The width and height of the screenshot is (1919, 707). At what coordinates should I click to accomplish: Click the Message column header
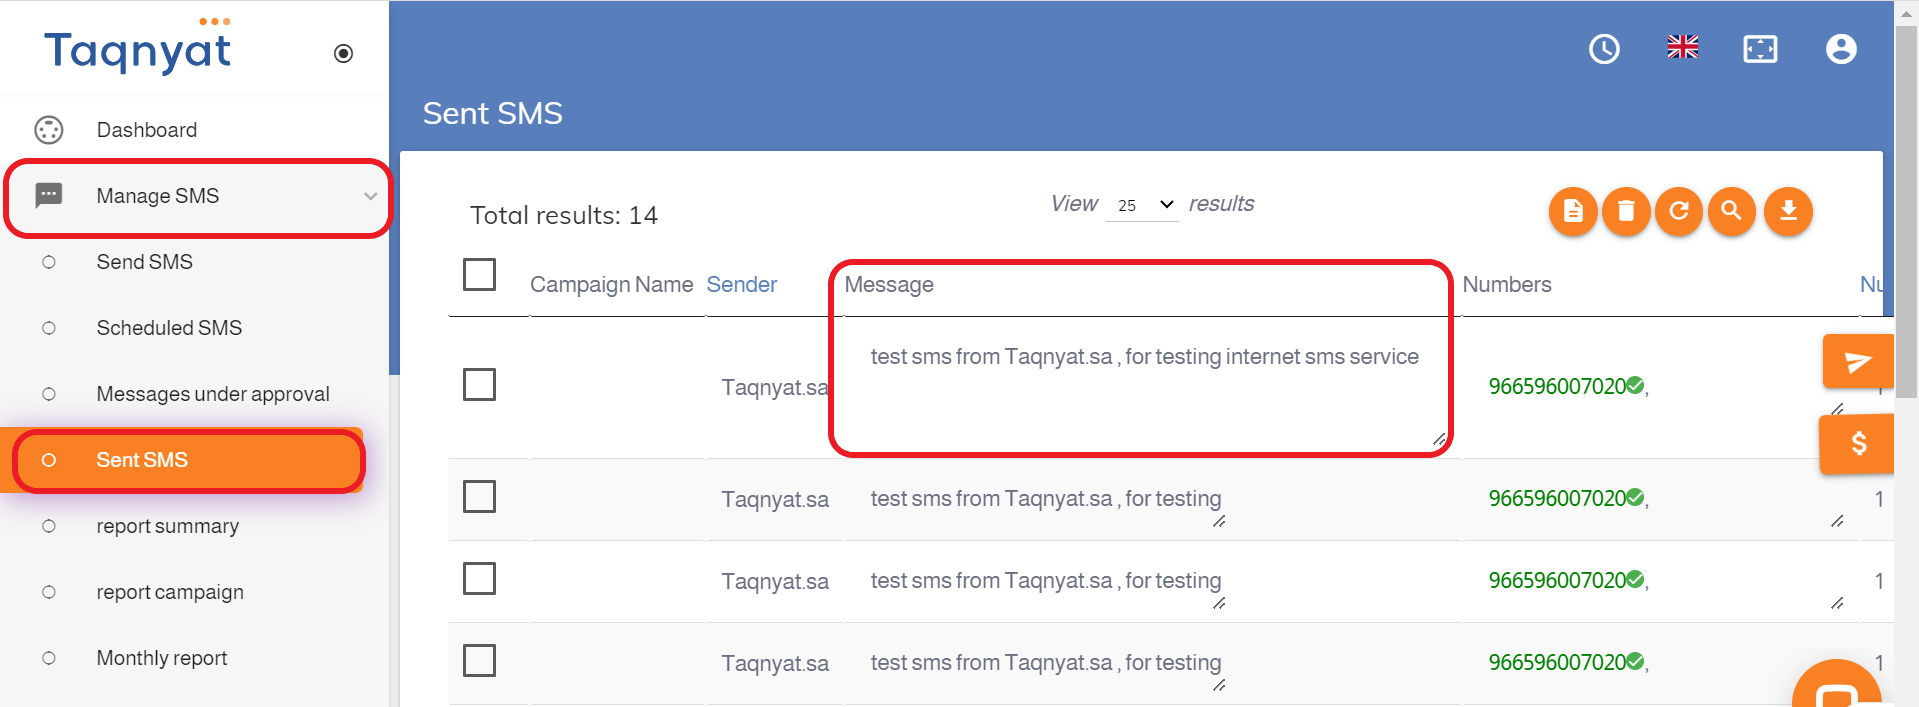(x=889, y=285)
